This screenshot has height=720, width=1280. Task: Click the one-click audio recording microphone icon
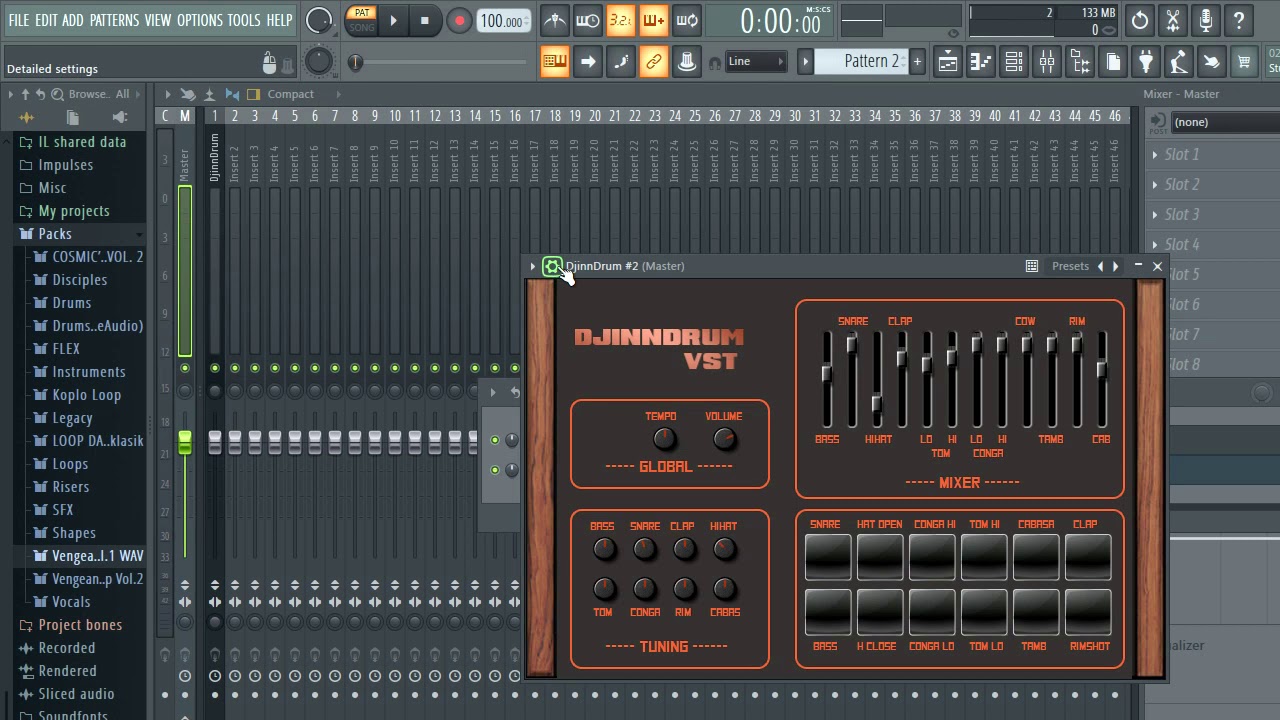click(1206, 20)
